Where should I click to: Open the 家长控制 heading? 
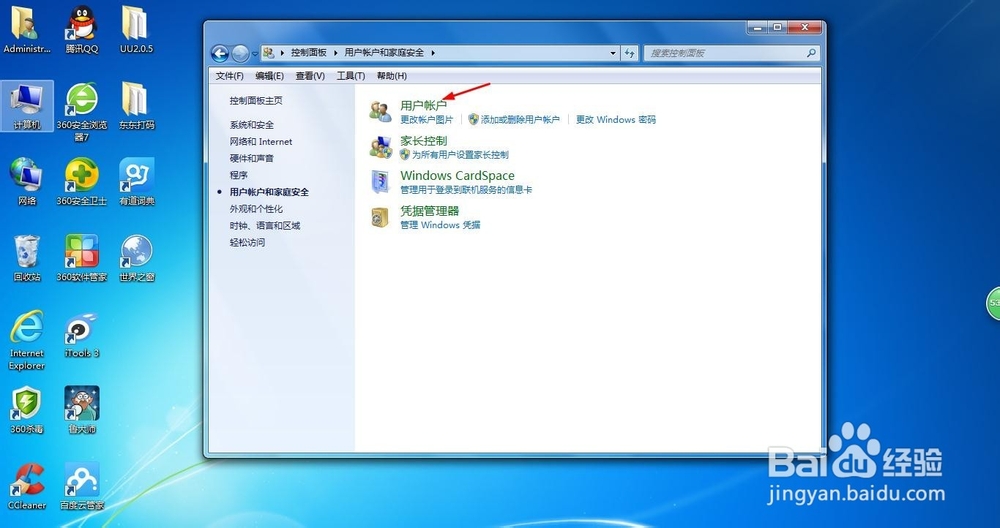pyautogui.click(x=423, y=140)
